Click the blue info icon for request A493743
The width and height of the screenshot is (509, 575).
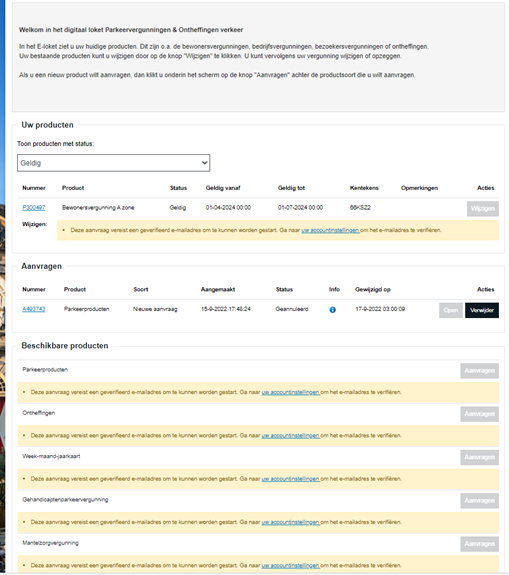coord(332,310)
